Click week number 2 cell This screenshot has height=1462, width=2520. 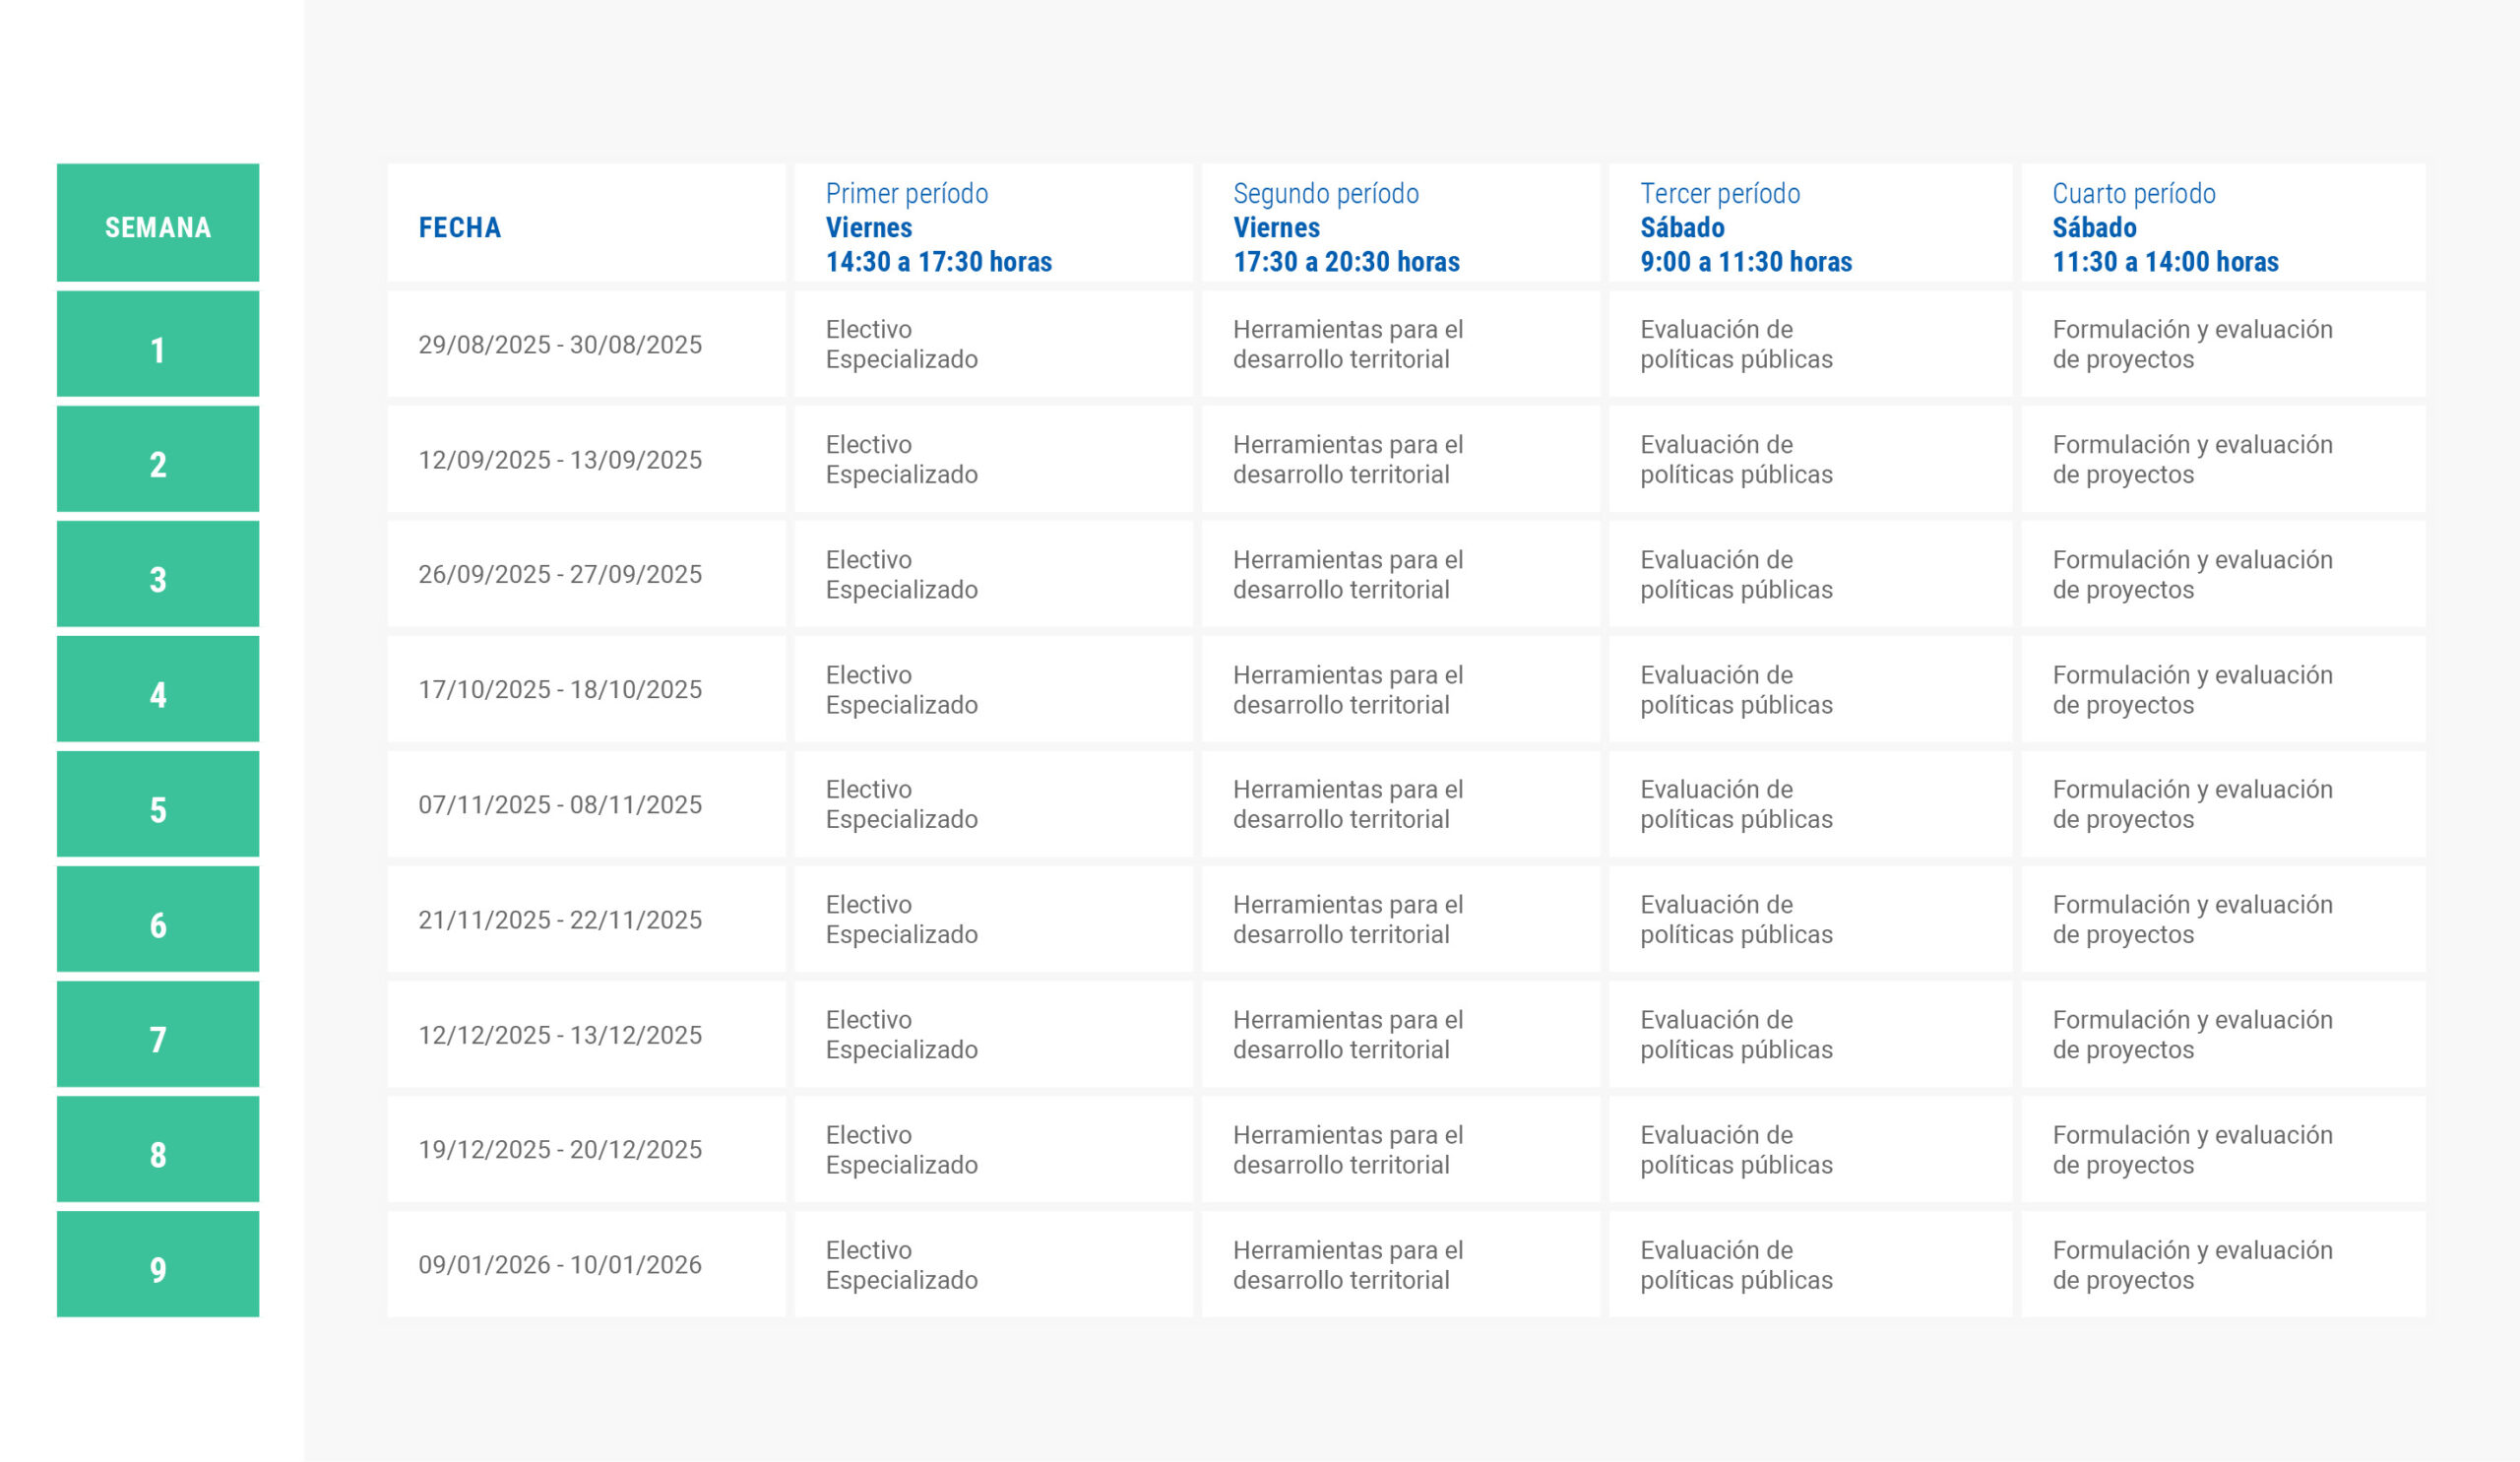158,459
